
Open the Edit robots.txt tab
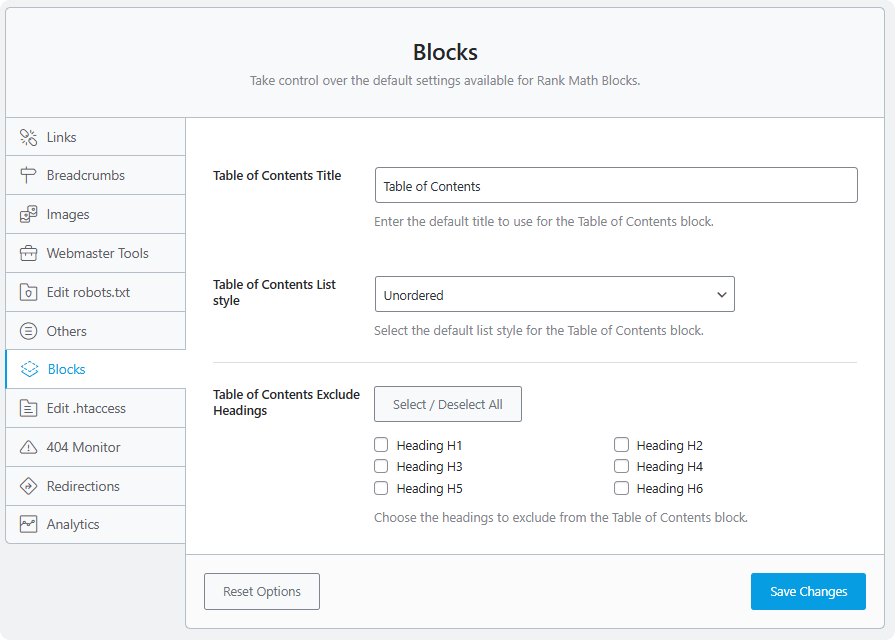96,292
